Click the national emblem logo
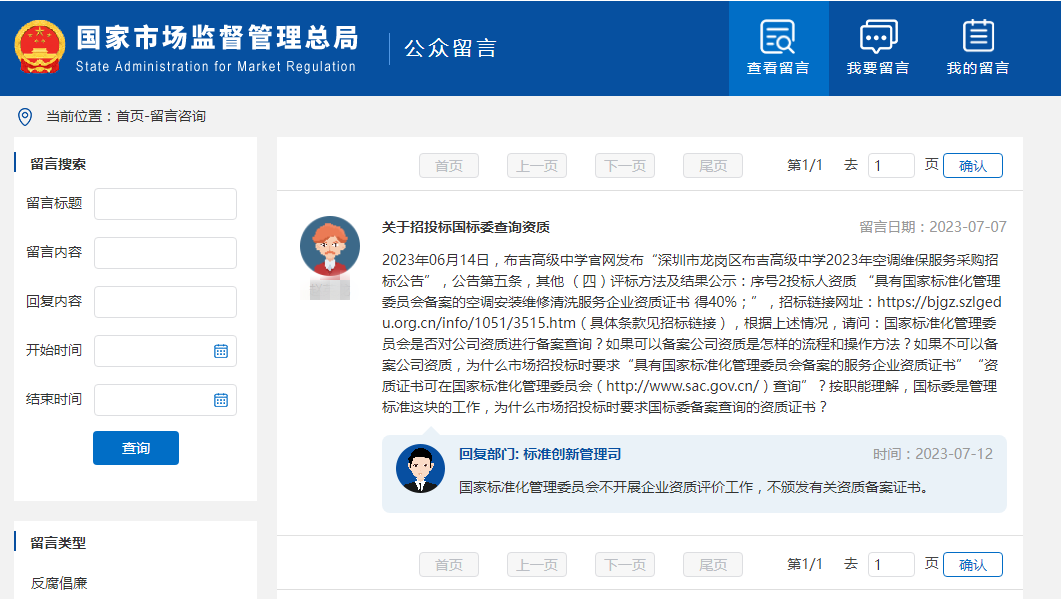Viewport: 1061px width, 599px height. (40, 47)
